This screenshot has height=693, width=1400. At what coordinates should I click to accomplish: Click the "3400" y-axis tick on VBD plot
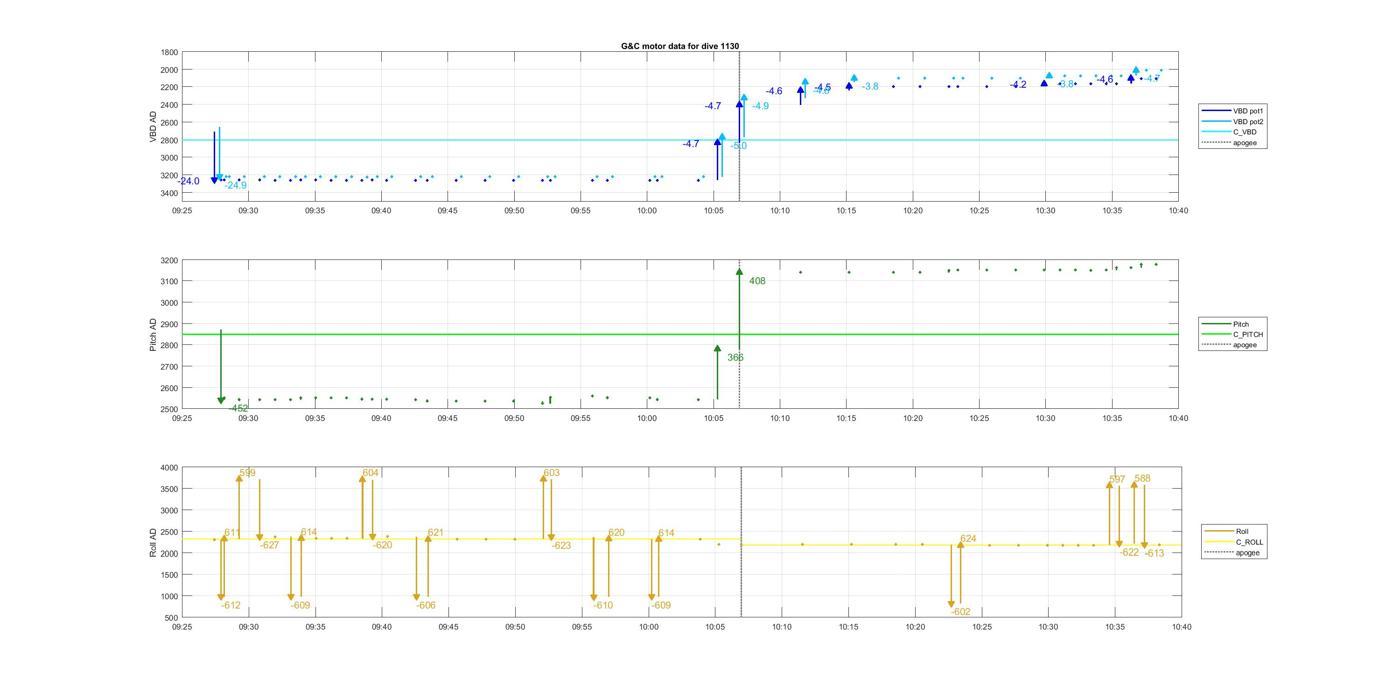tap(169, 193)
